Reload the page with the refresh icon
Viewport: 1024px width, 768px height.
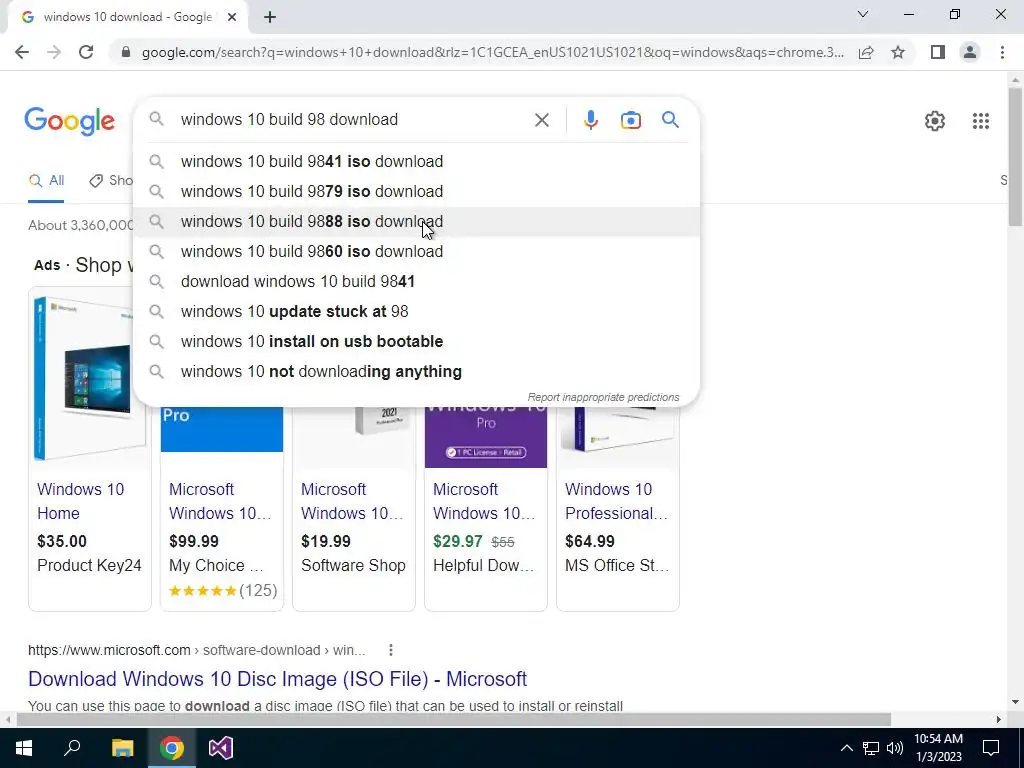pyautogui.click(x=86, y=52)
